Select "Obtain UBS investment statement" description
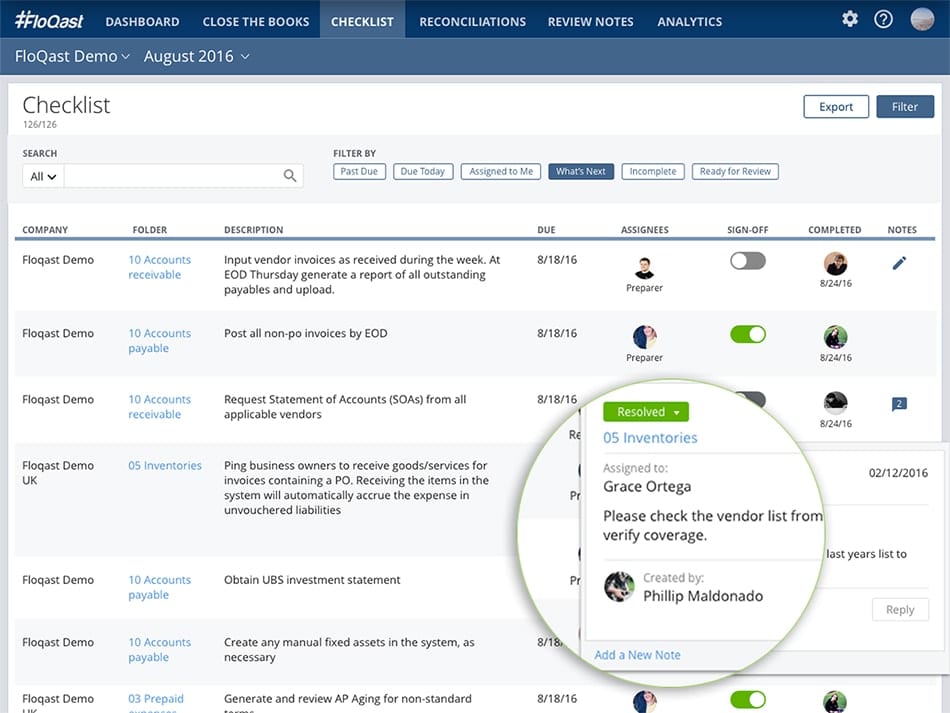The height and width of the screenshot is (713, 950). tap(312, 580)
